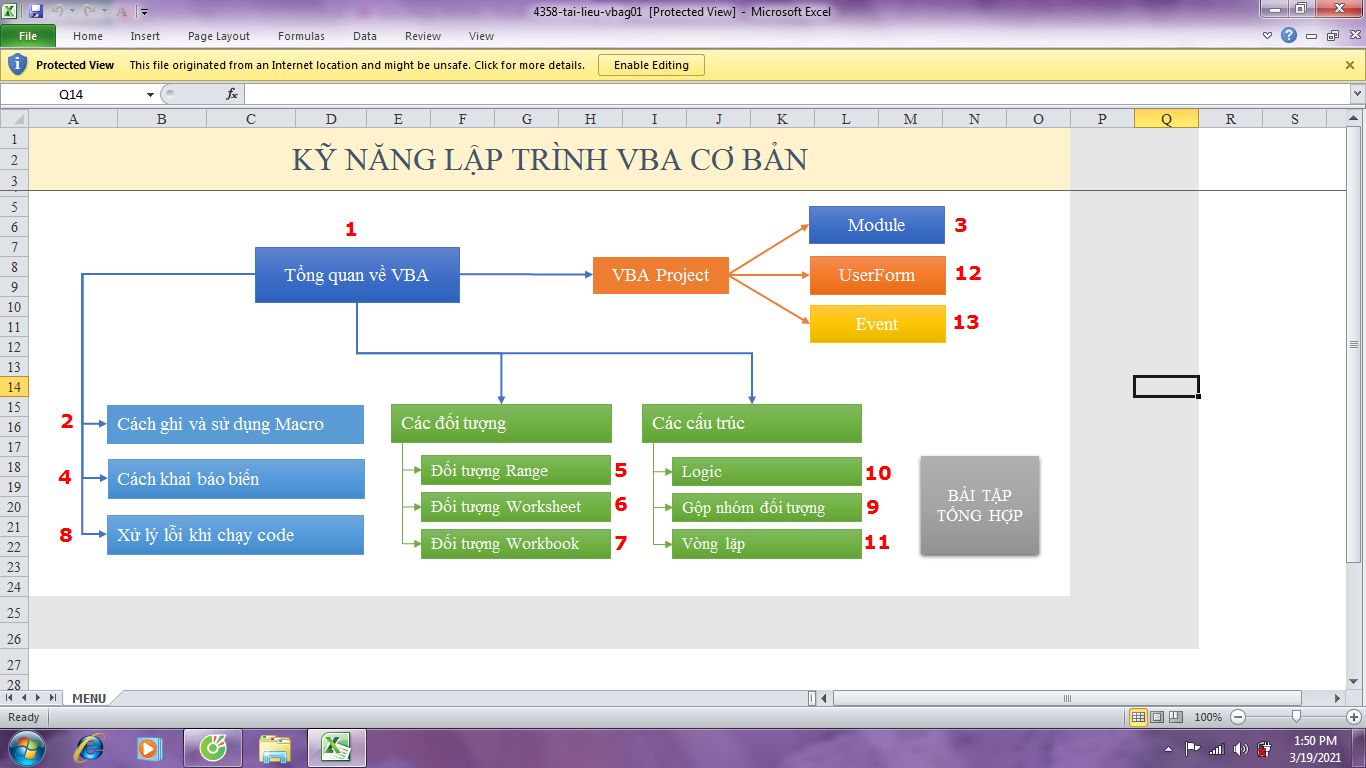The height and width of the screenshot is (768, 1366).
Task: Click the Microsoft Excel Help icon
Action: (1289, 36)
